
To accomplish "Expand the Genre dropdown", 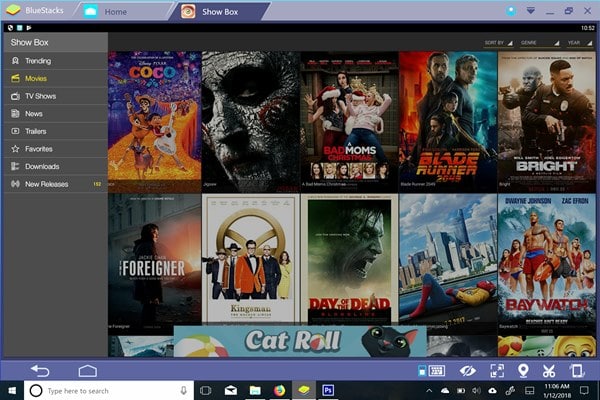I will [x=540, y=43].
